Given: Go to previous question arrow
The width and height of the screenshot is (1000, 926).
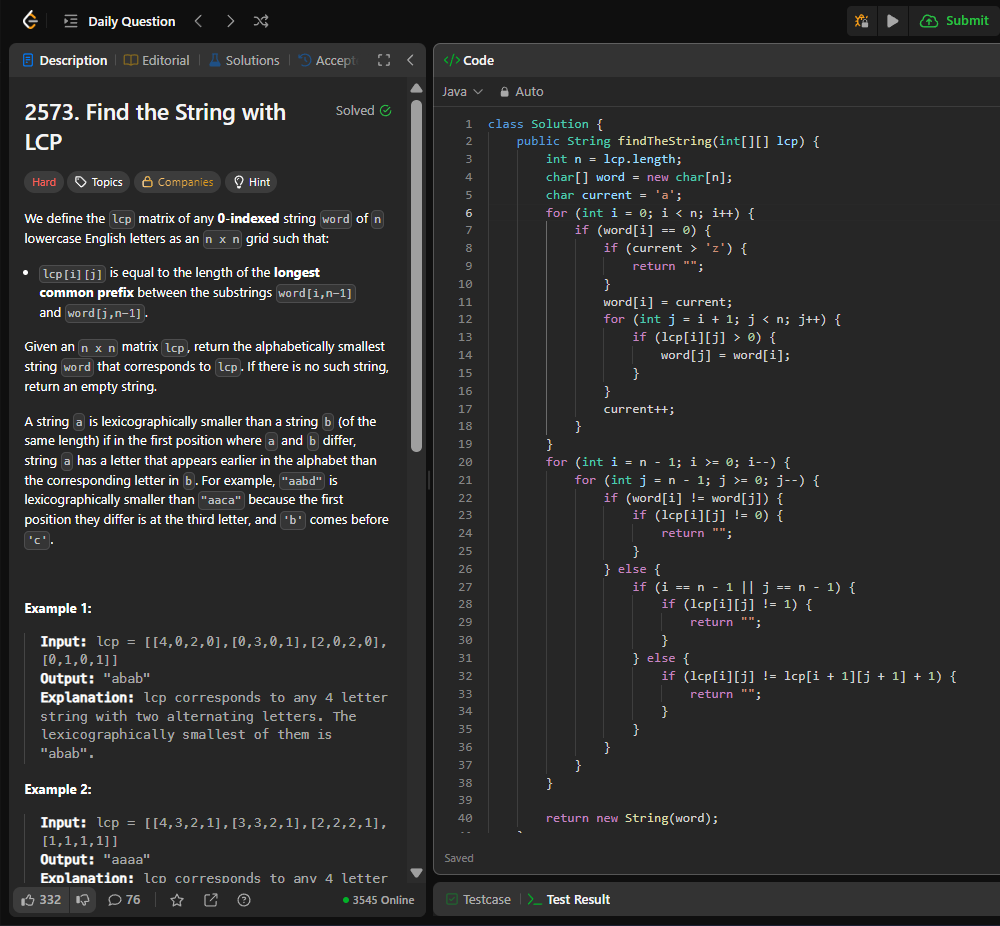Looking at the screenshot, I should [198, 21].
